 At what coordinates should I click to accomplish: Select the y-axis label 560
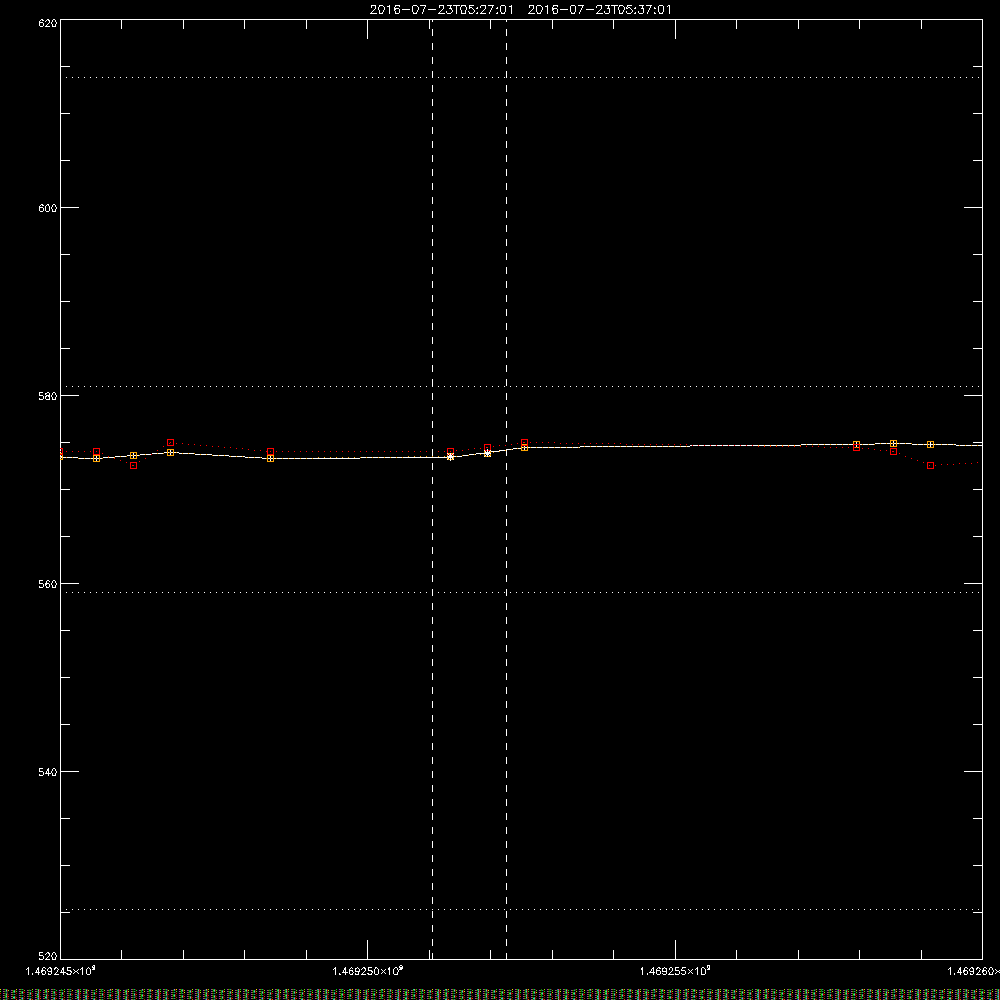[x=48, y=584]
